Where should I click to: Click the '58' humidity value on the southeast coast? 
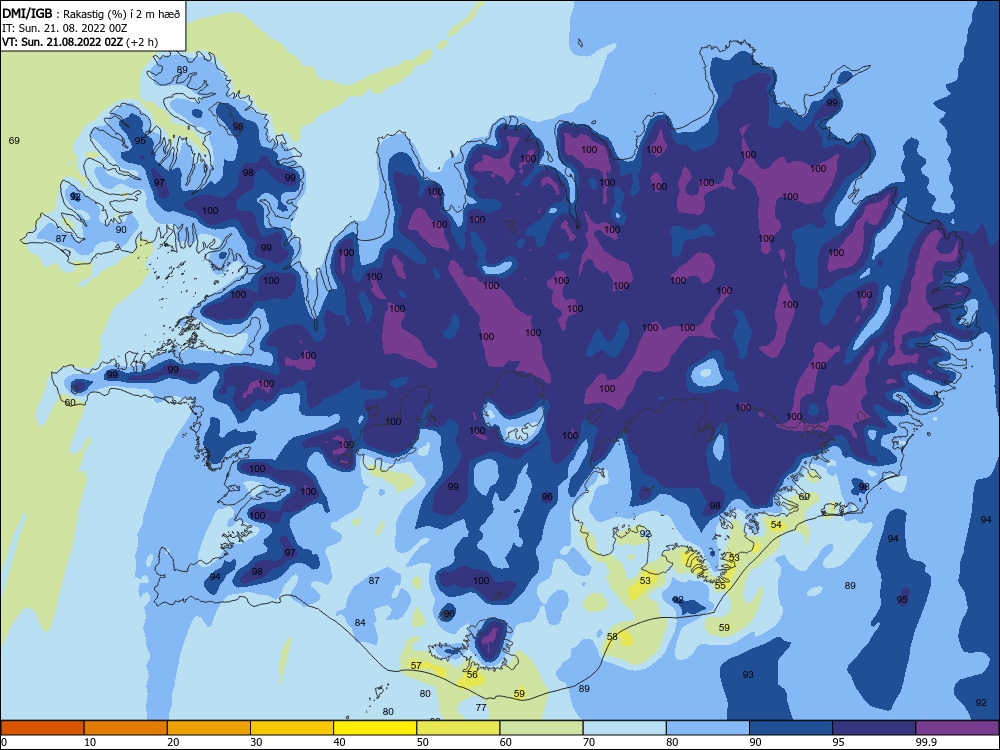(x=612, y=636)
